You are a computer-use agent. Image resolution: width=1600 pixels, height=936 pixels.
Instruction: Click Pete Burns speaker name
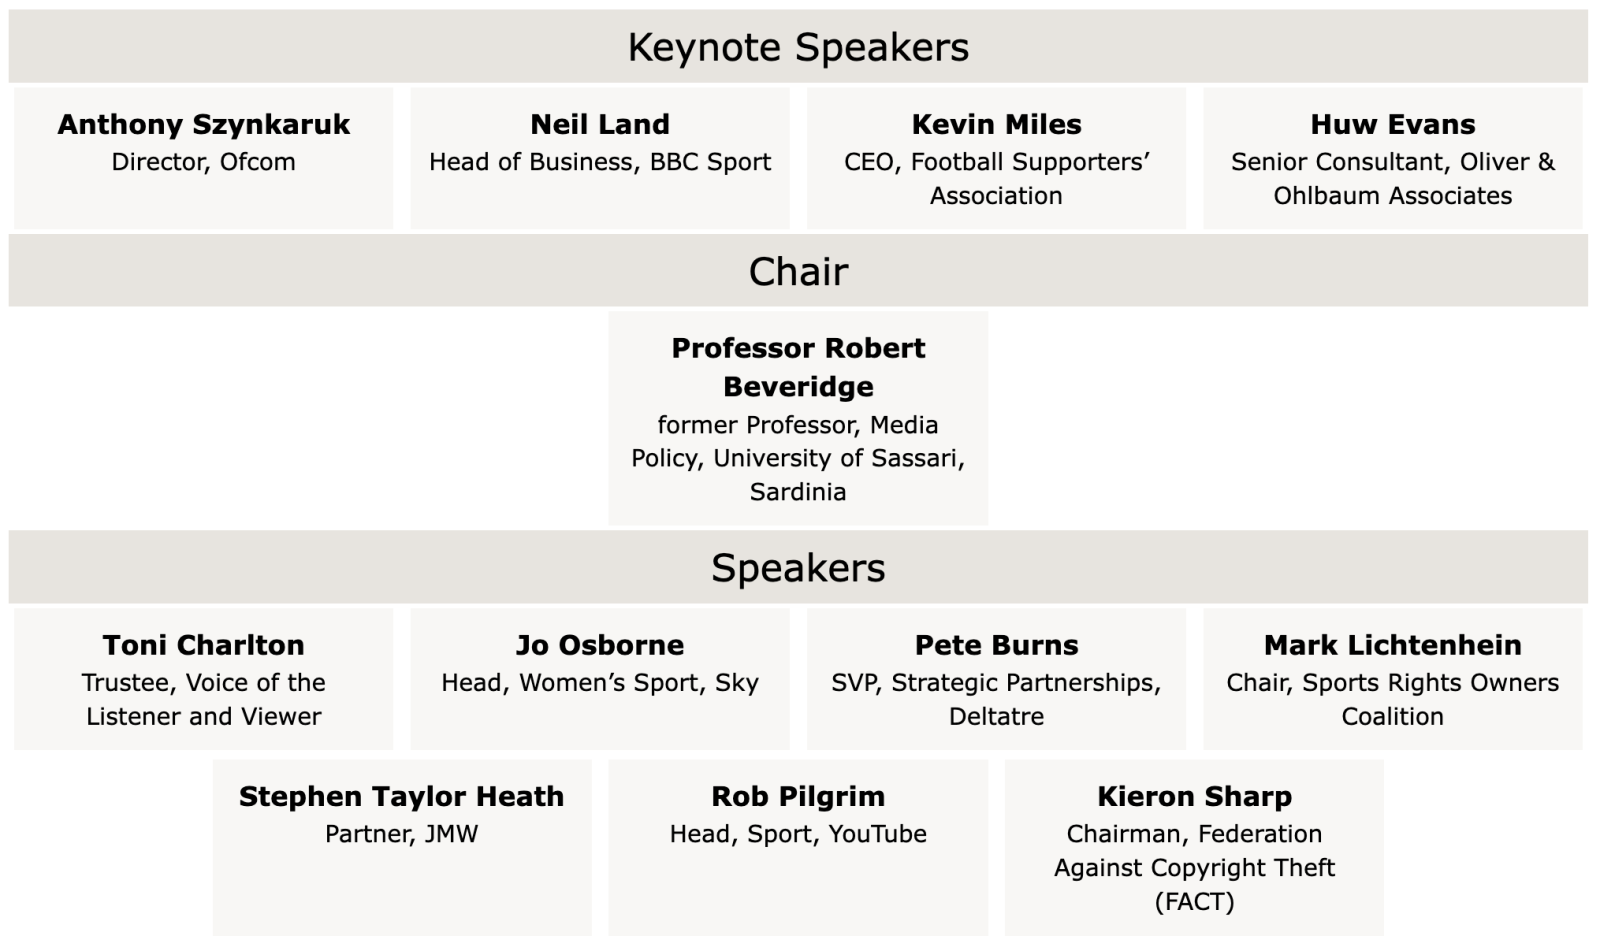pyautogui.click(x=996, y=645)
